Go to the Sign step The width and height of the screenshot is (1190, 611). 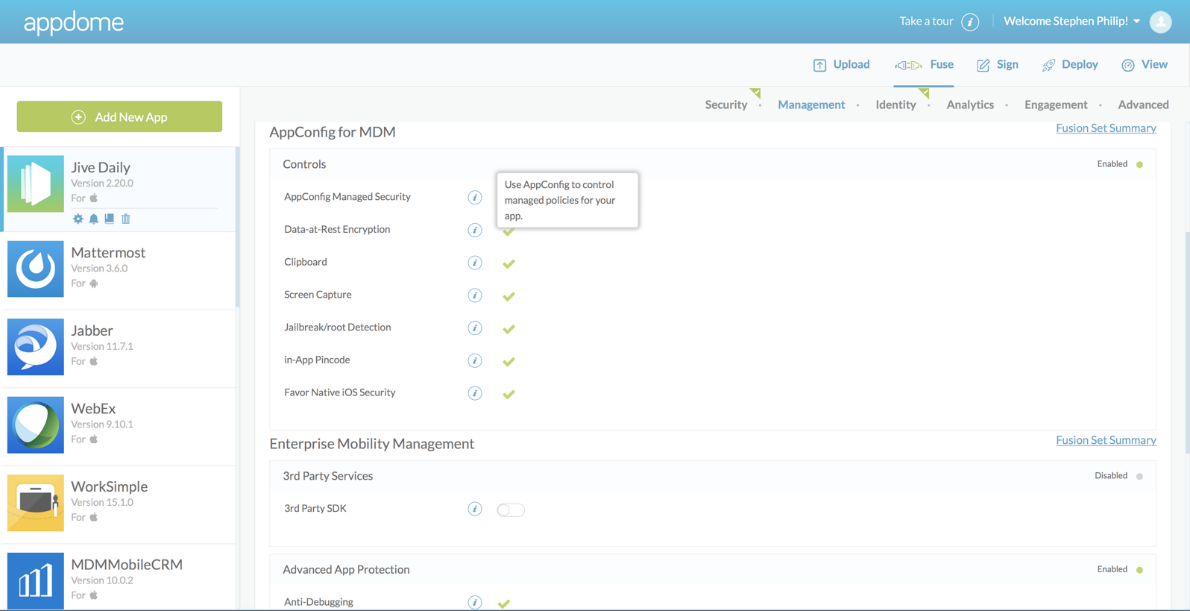click(x=997, y=65)
